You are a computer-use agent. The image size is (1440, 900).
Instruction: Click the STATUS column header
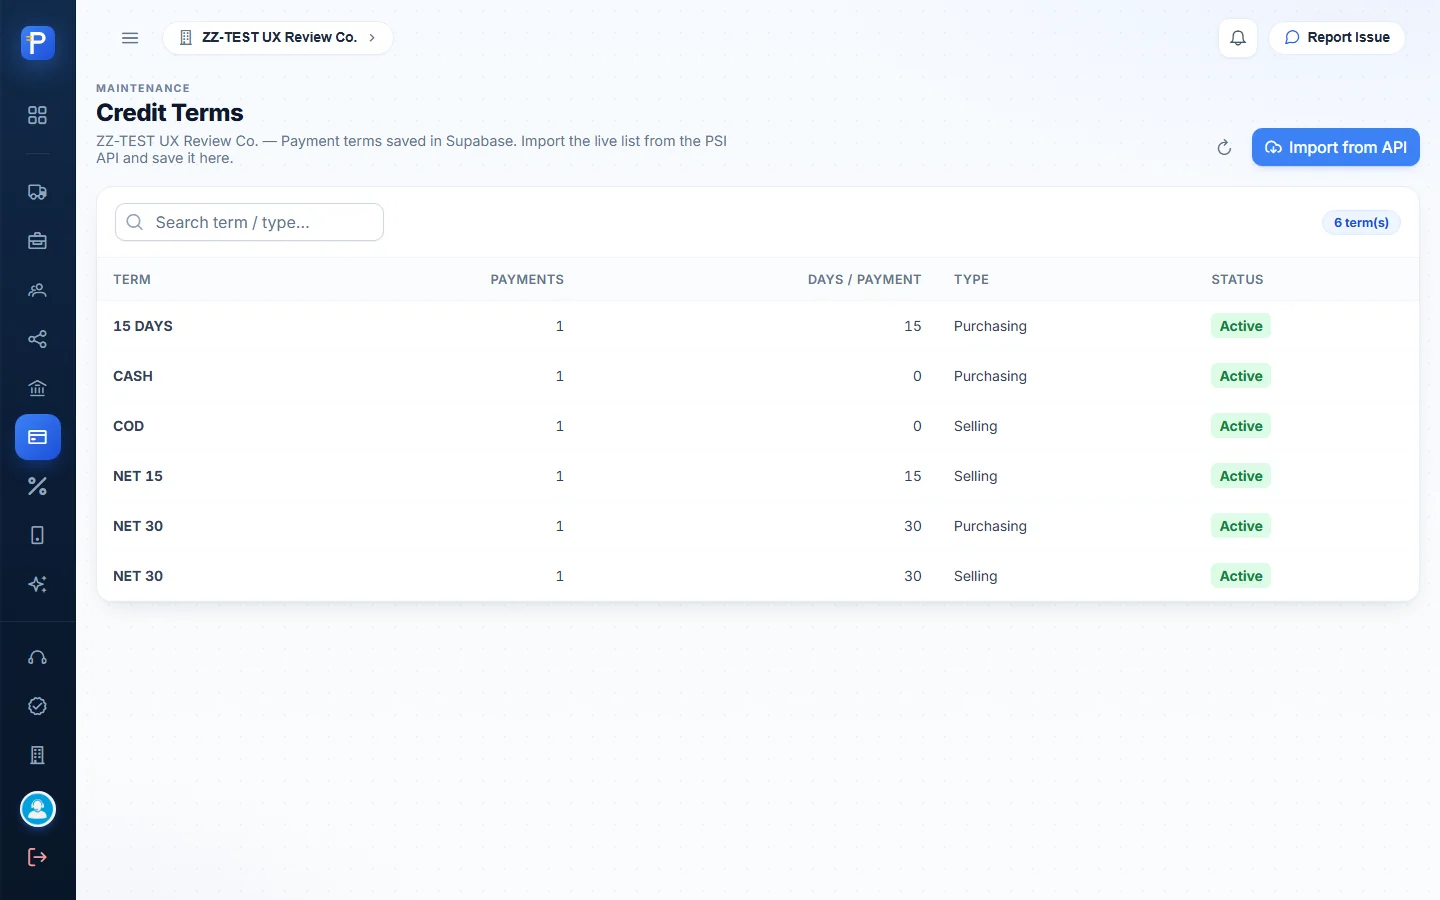(1237, 280)
